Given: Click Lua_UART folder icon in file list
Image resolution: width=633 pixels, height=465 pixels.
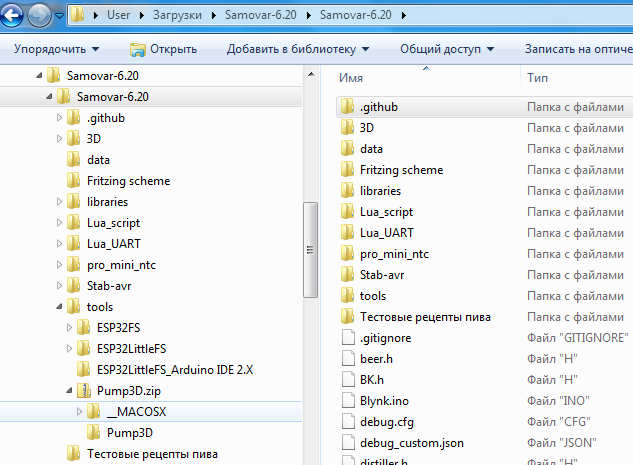Looking at the screenshot, I should coord(347,232).
